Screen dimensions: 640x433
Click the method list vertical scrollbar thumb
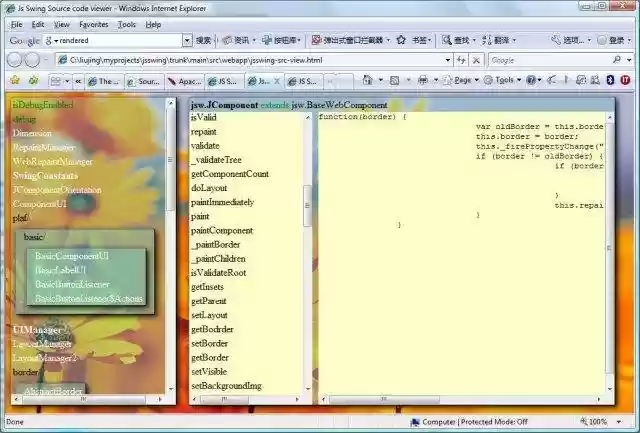coord(308,205)
